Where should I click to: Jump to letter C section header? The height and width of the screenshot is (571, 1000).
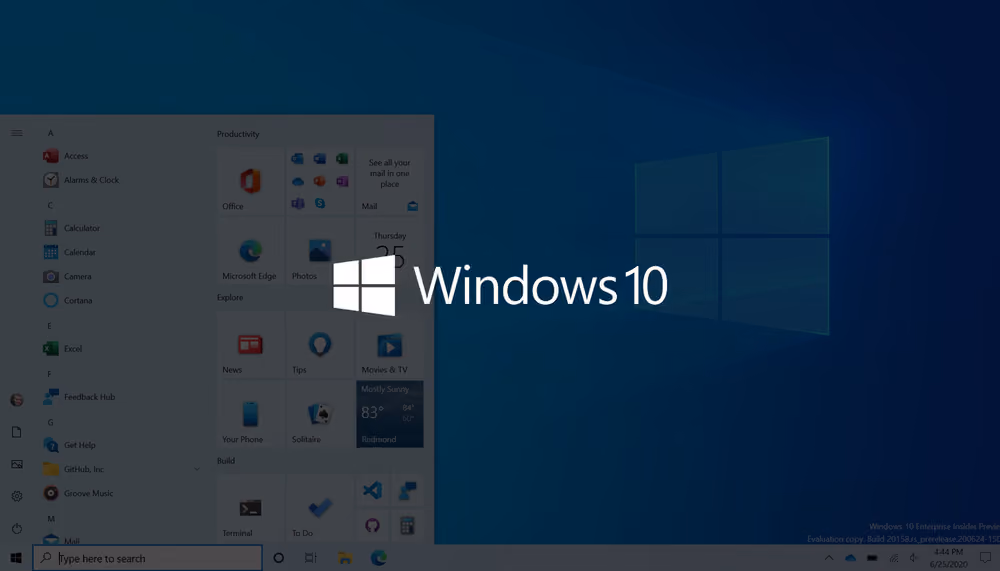pos(50,205)
